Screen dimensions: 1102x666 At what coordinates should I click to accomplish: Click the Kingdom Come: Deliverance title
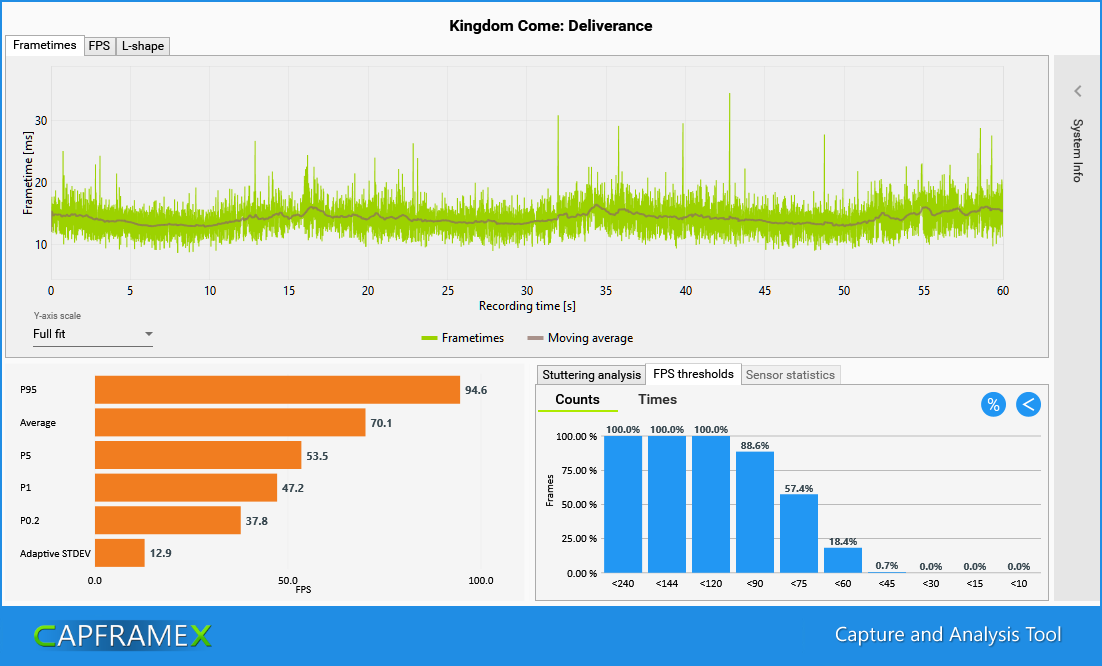point(550,26)
